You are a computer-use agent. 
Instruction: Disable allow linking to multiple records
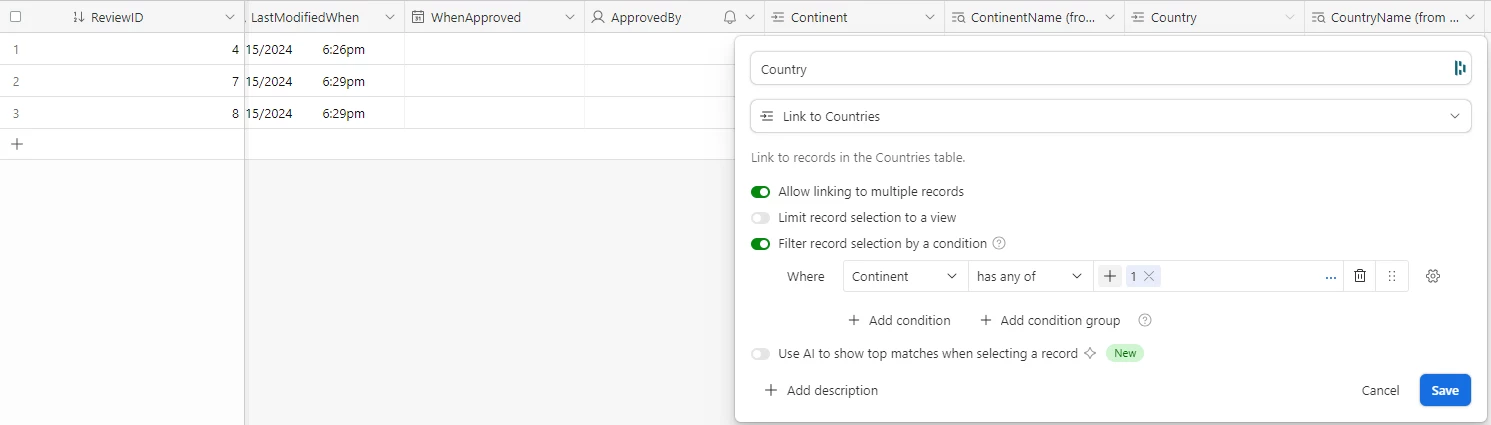click(x=761, y=191)
